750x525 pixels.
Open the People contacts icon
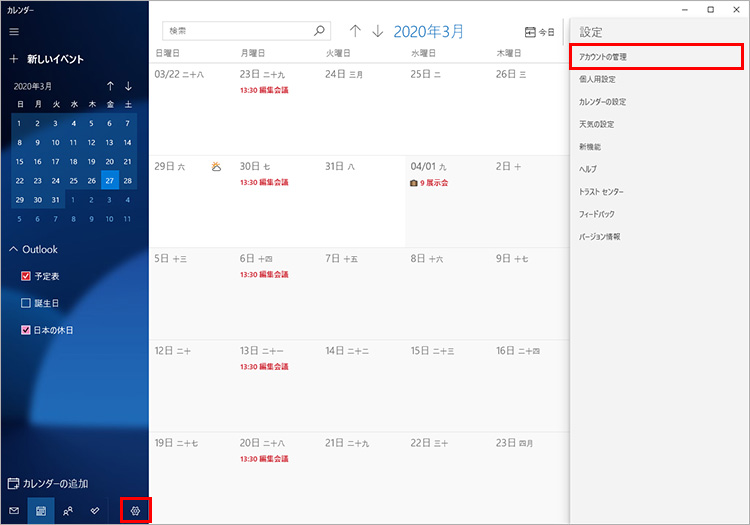(68, 510)
